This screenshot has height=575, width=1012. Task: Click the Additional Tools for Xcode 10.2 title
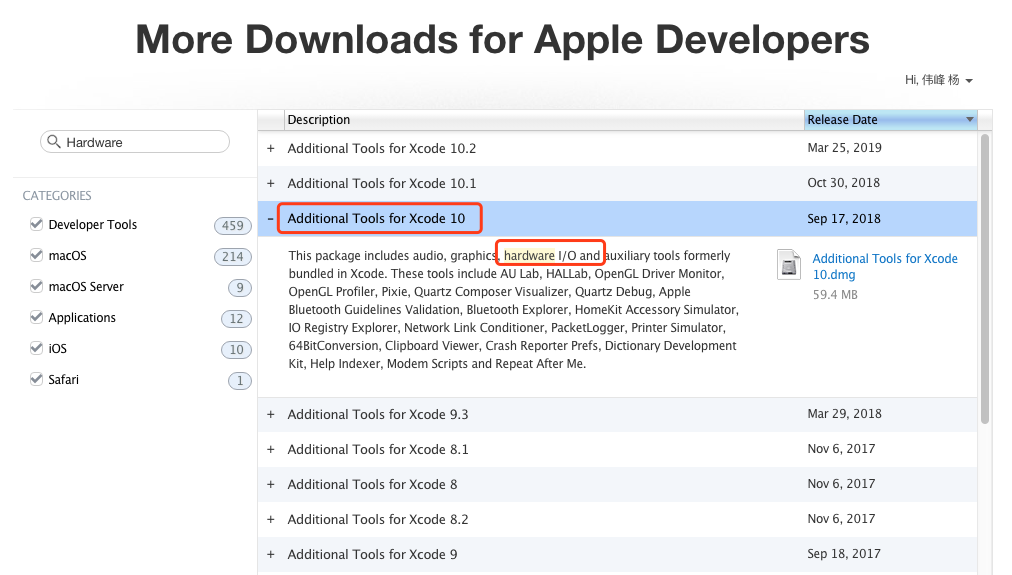(381, 148)
